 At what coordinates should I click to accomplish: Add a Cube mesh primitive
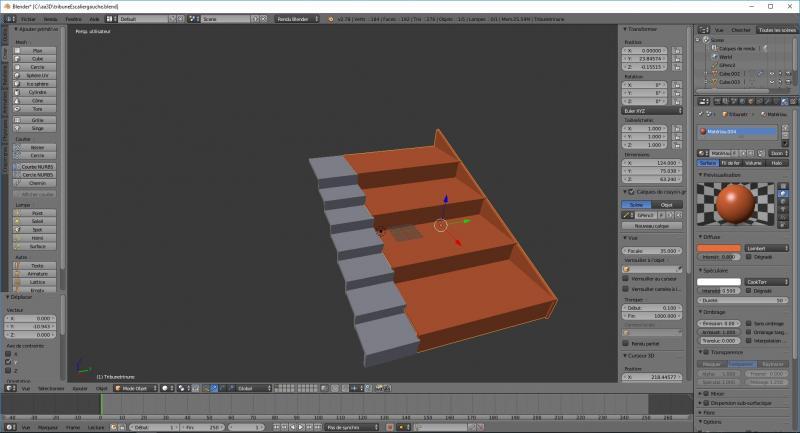(38, 58)
